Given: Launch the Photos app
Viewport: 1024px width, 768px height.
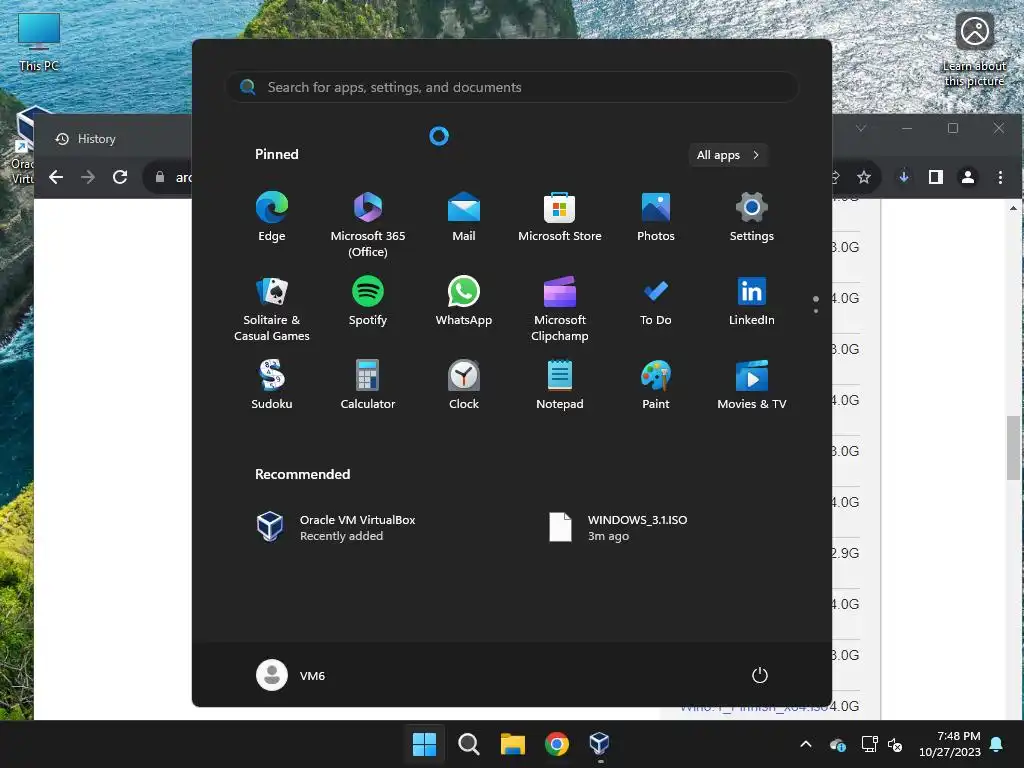Looking at the screenshot, I should click(x=656, y=217).
